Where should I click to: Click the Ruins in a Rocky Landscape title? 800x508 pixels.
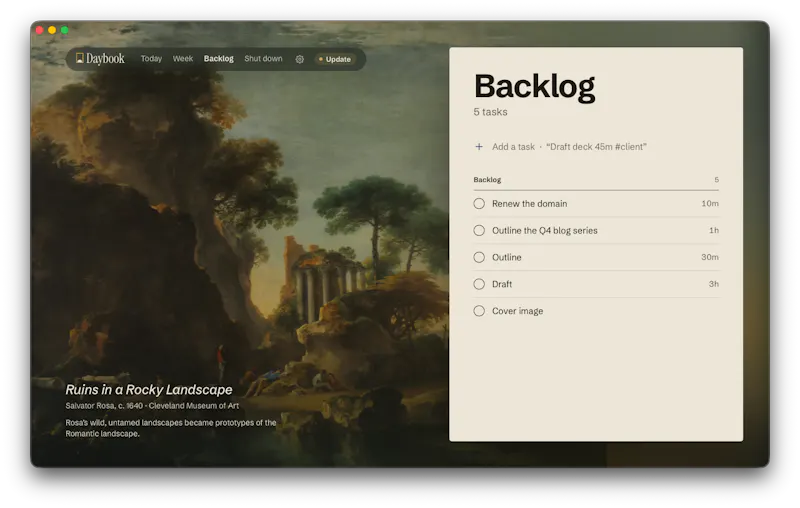pyautogui.click(x=148, y=390)
